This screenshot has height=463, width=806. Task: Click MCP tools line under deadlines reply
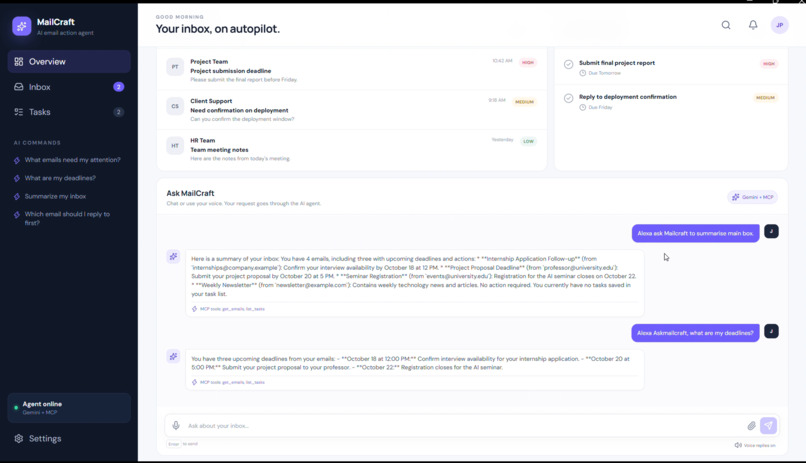[228, 382]
